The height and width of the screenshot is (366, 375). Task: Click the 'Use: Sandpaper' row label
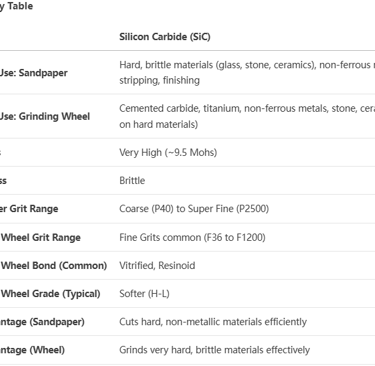pos(34,73)
